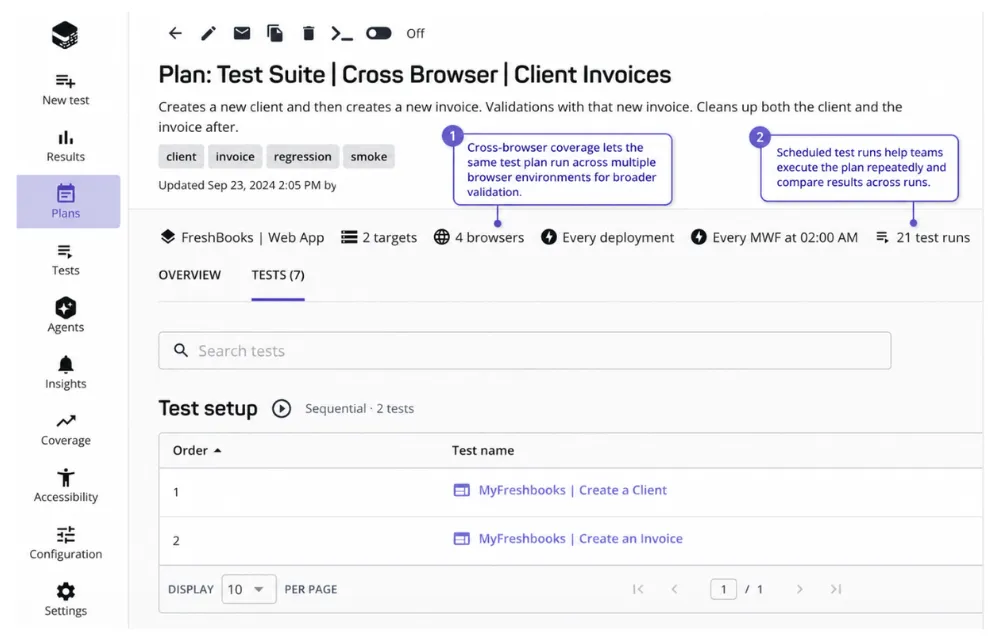Click the 4 browsers globe item
This screenshot has width=1000, height=640.
[x=479, y=238]
